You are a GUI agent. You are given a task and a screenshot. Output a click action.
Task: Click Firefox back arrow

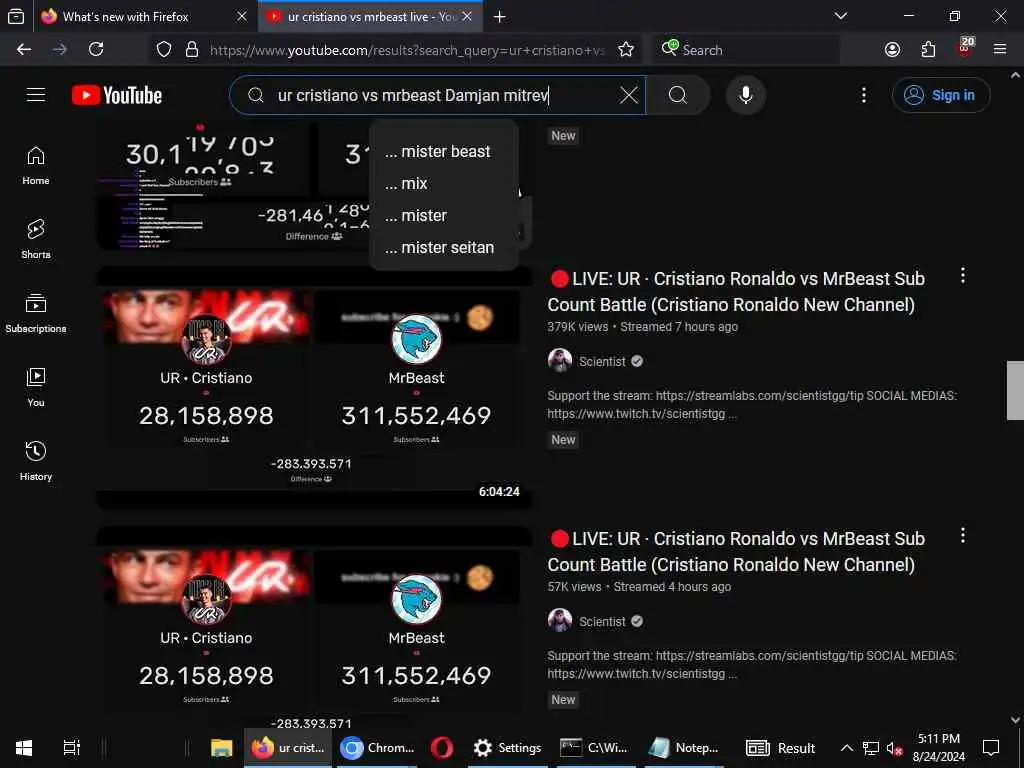(24, 50)
